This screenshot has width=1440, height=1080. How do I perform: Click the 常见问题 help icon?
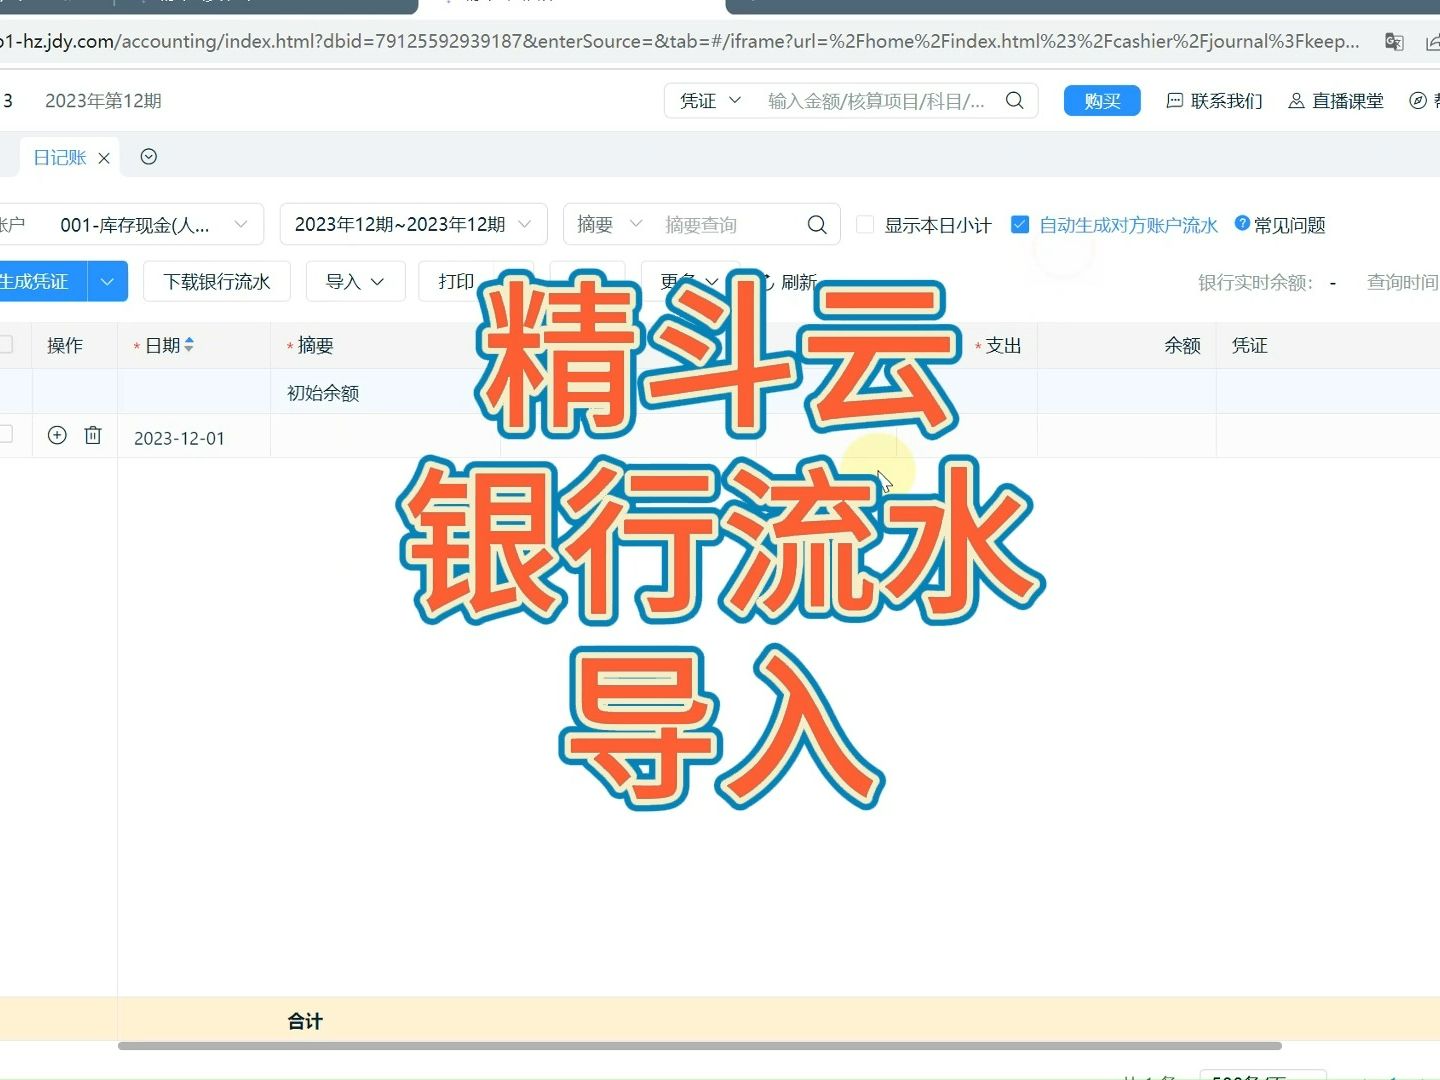click(1242, 223)
